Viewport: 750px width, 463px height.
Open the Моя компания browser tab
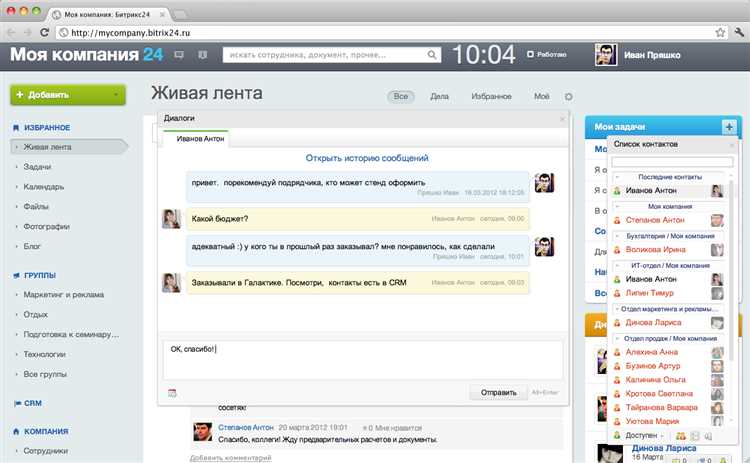(107, 14)
